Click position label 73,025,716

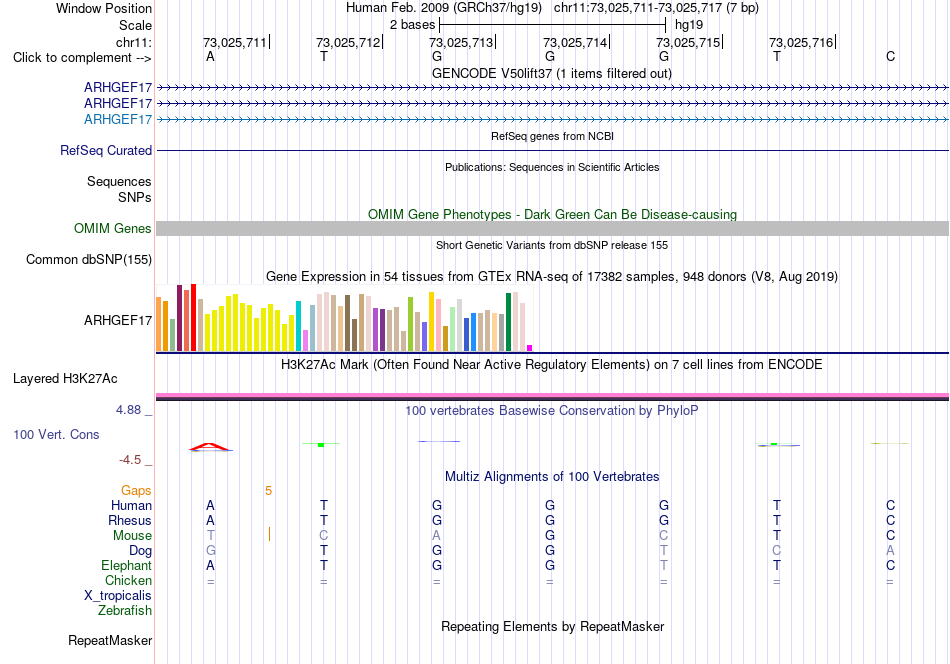[x=801, y=42]
